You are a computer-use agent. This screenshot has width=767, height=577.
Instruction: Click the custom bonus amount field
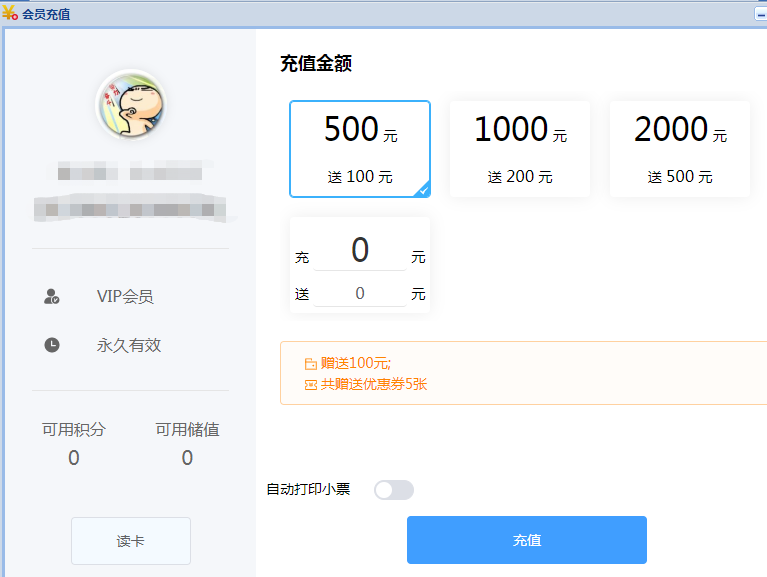point(360,293)
